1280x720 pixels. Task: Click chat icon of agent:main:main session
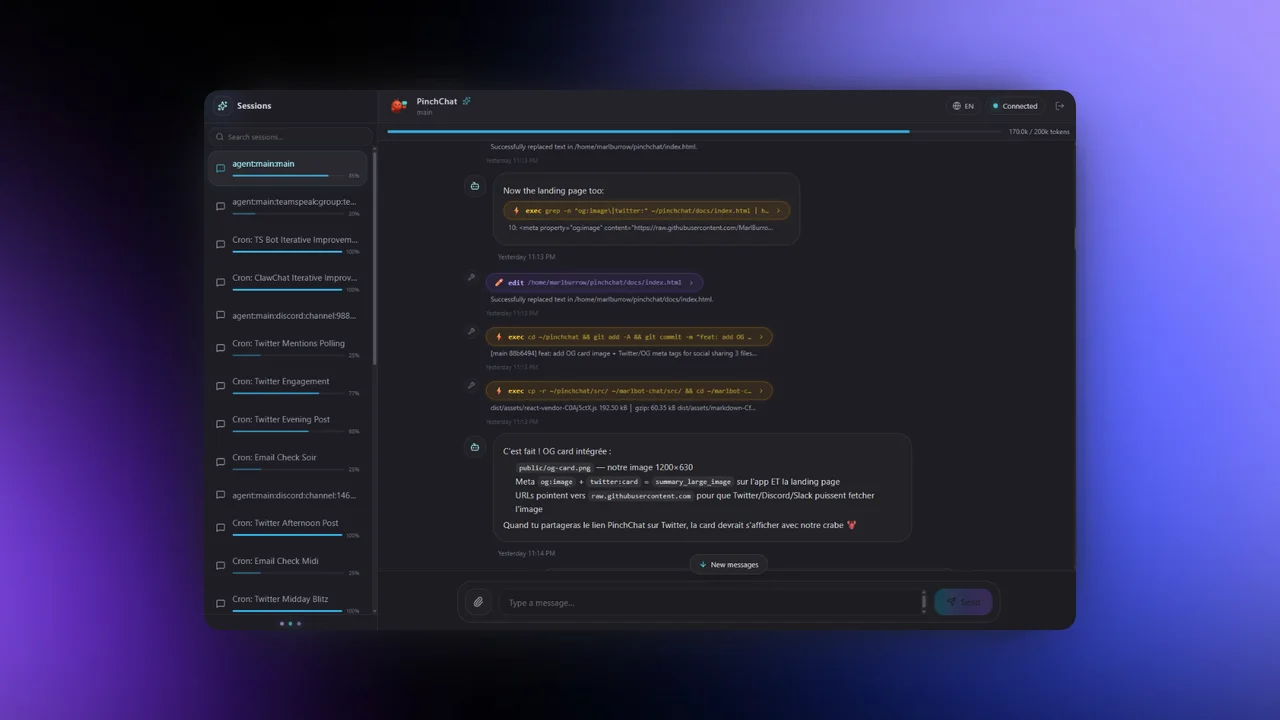(221, 168)
